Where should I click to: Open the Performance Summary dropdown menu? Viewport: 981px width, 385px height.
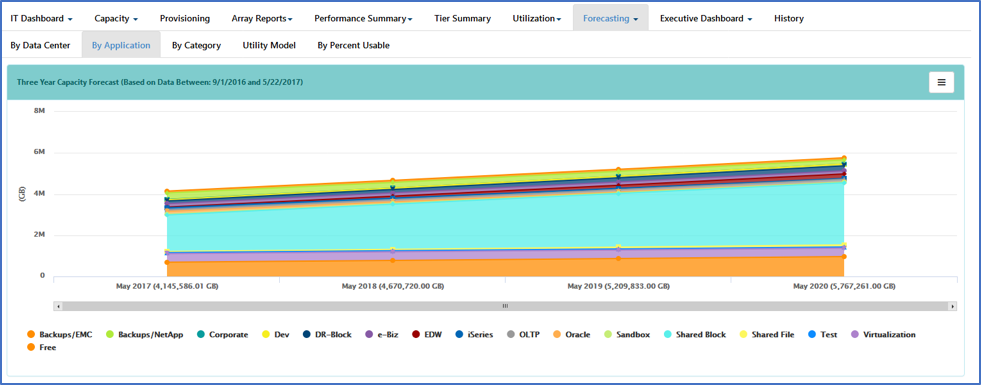(x=363, y=18)
